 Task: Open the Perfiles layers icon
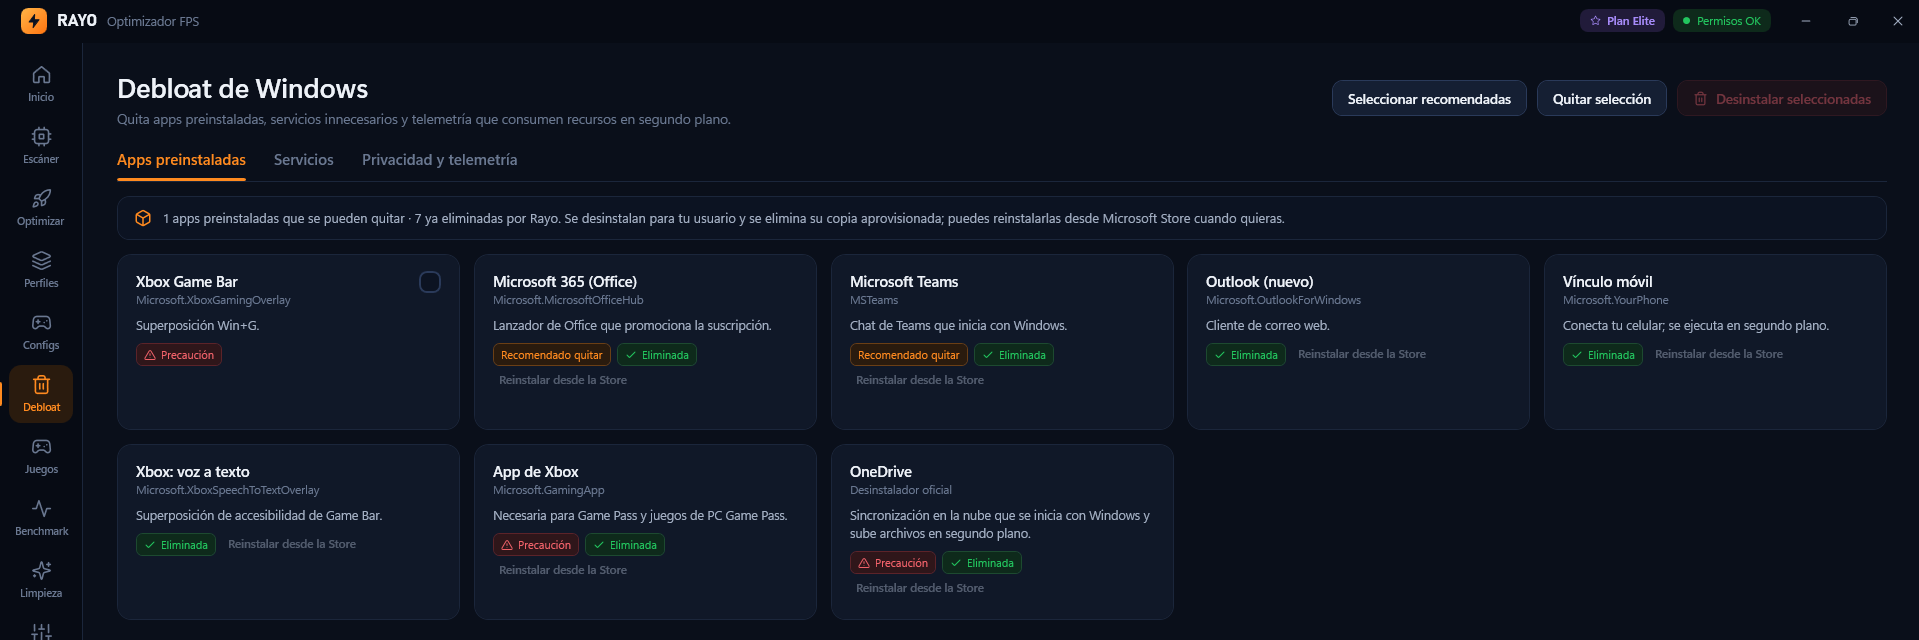(x=41, y=261)
